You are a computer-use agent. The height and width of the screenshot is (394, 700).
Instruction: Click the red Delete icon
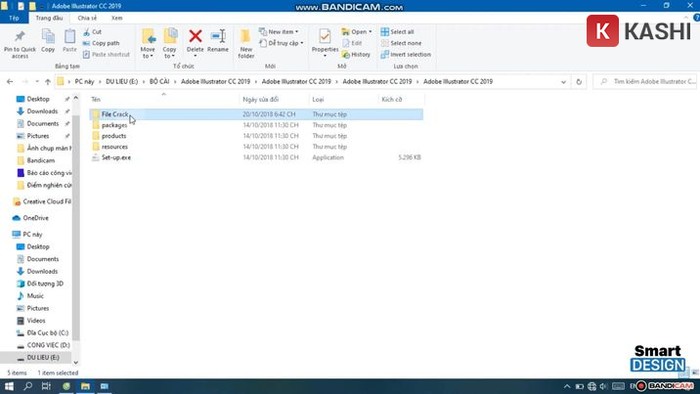195,37
